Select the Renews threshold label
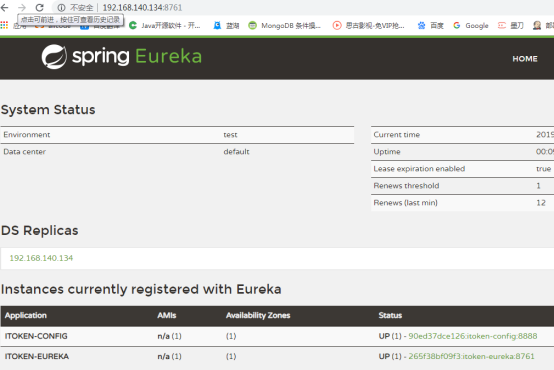The width and height of the screenshot is (554, 370). 406,186
